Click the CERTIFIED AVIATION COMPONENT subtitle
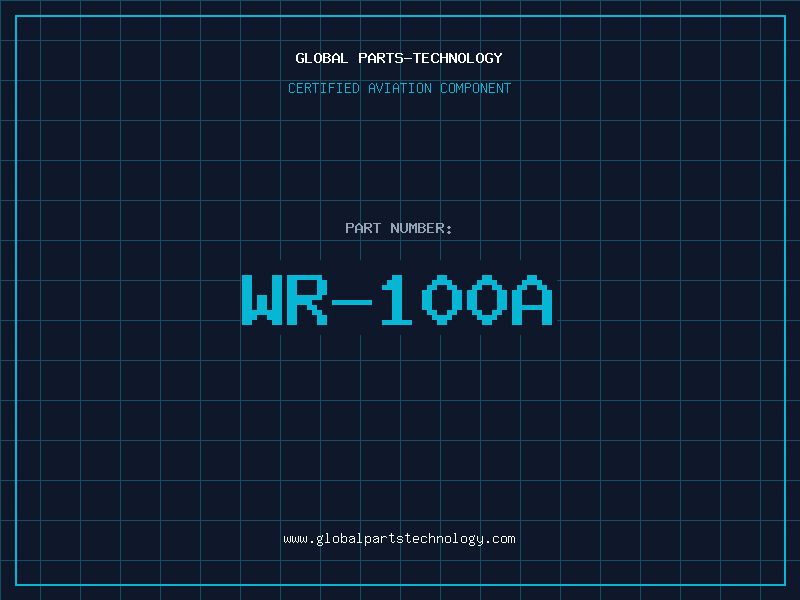Viewport: 800px width, 600px height. tap(399, 88)
